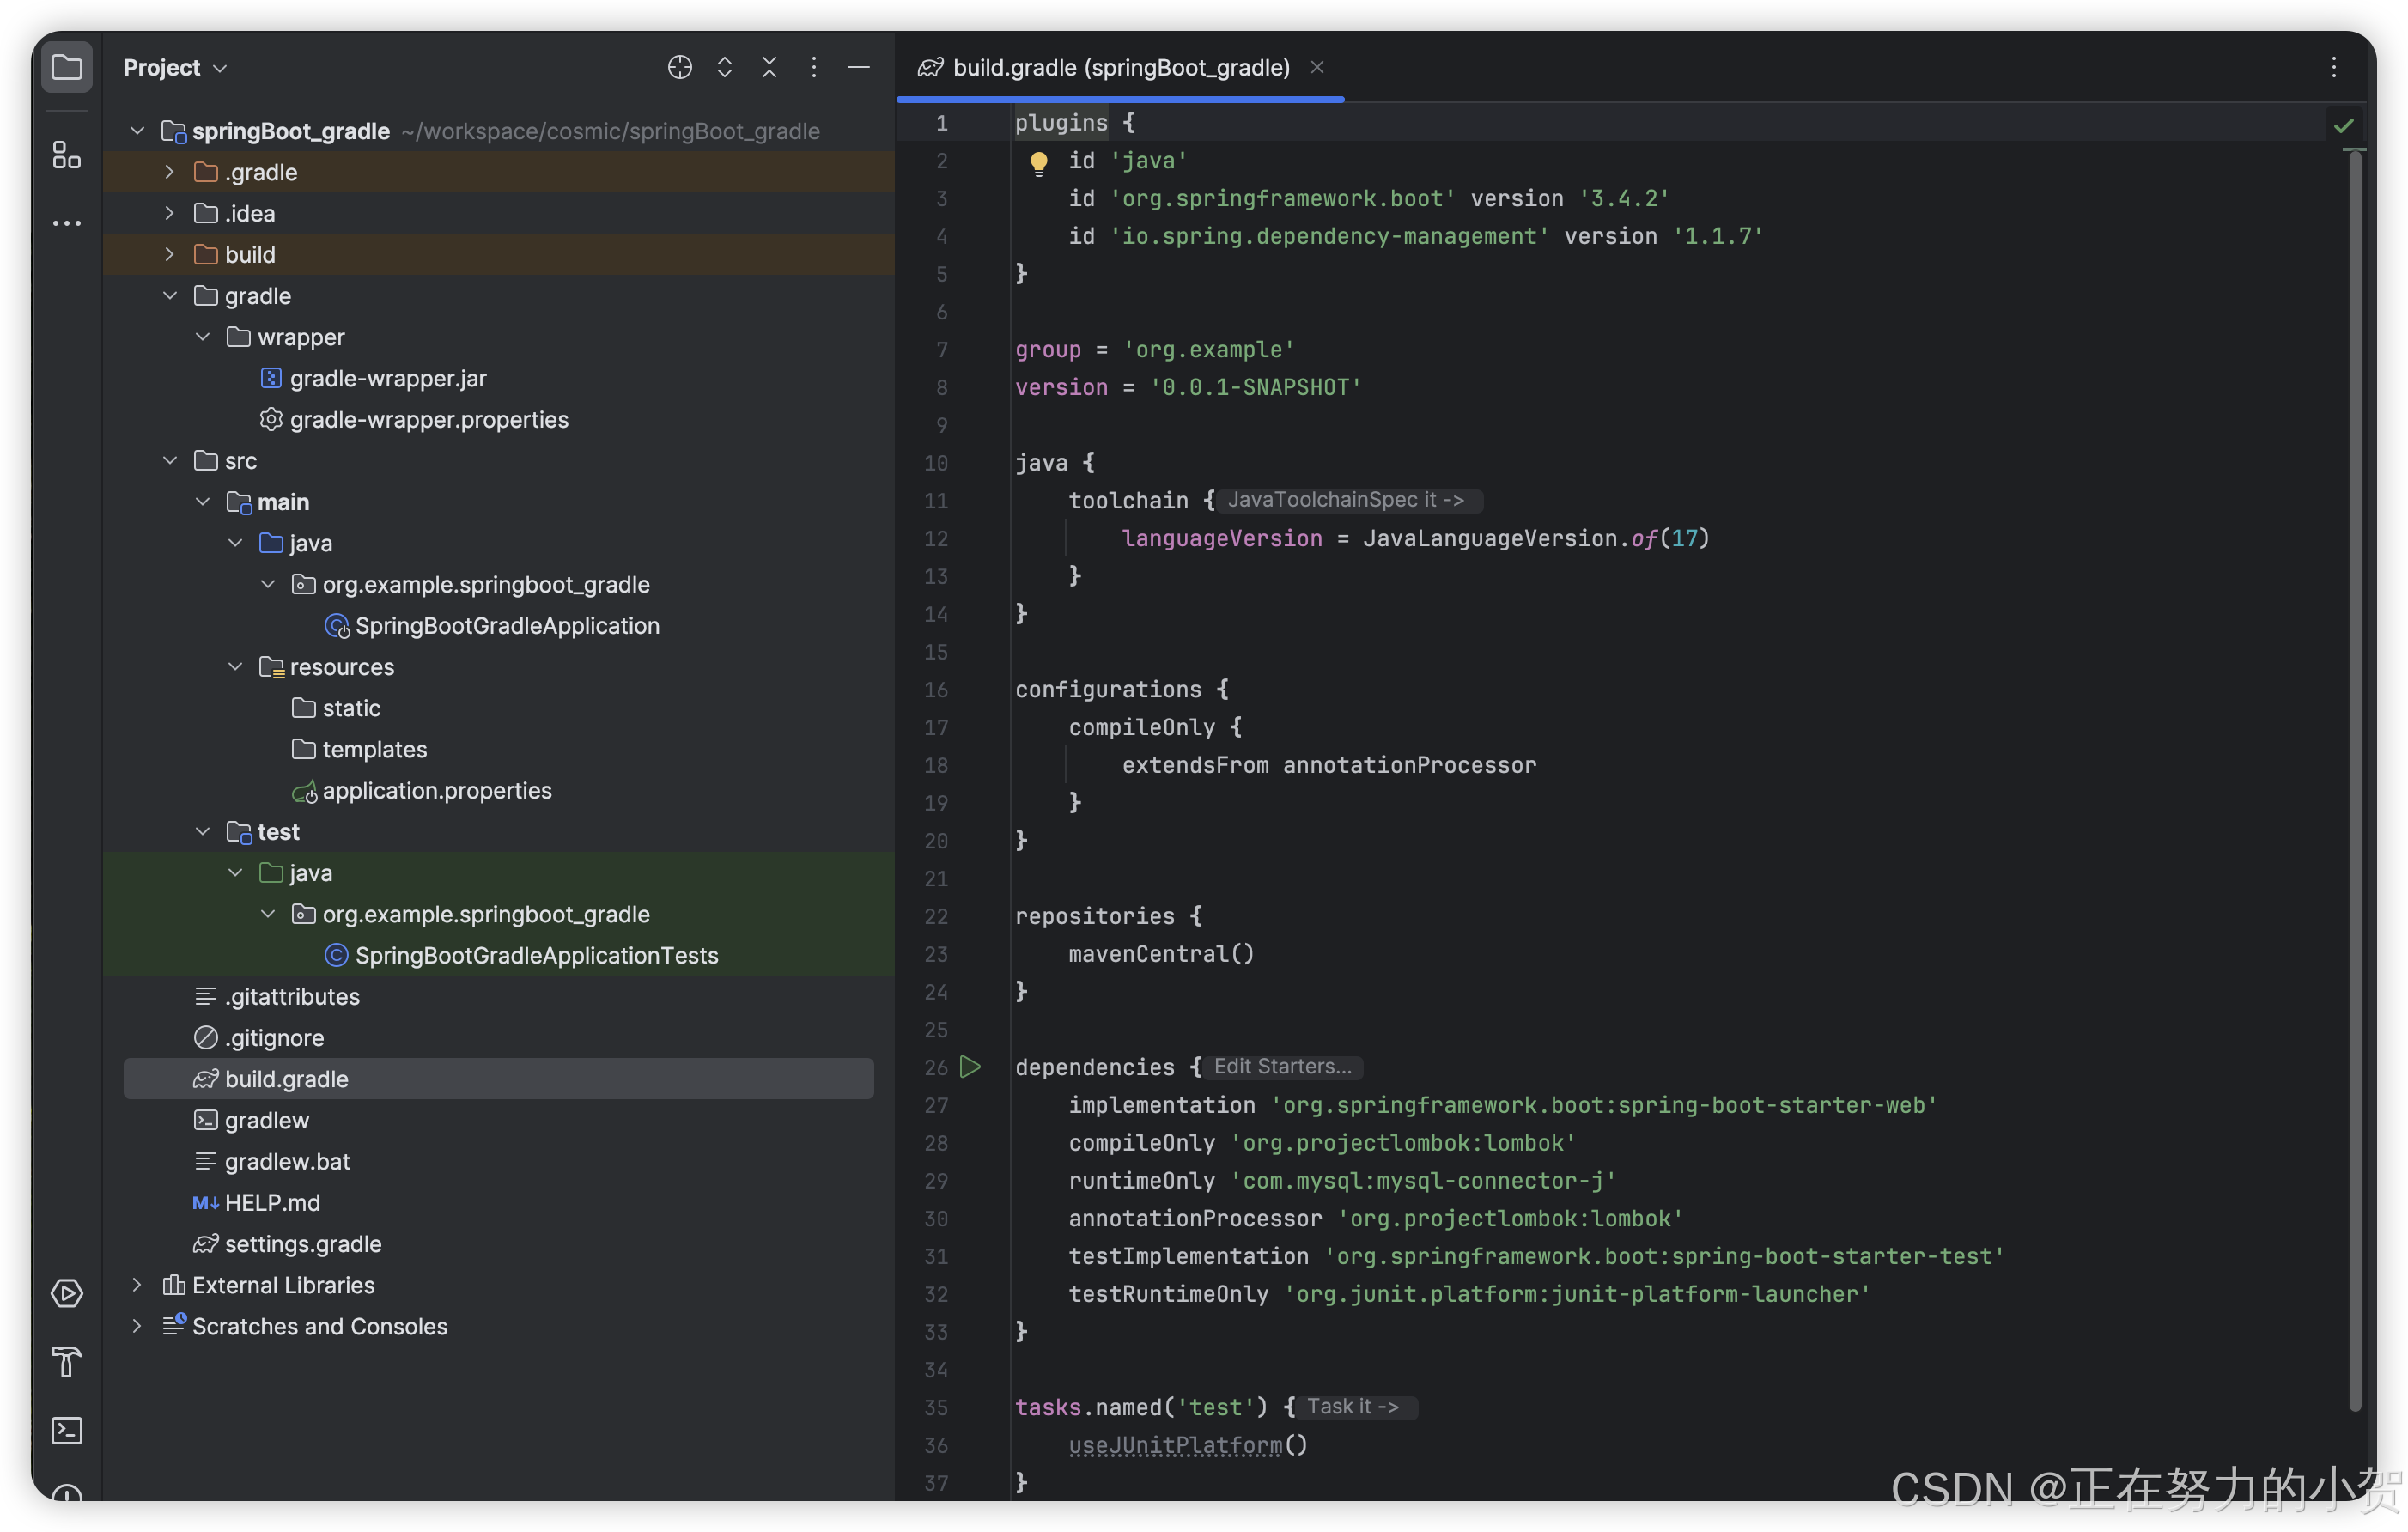Open the Terminal tool window icon
The width and height of the screenshot is (2408, 1532).
pos(66,1430)
